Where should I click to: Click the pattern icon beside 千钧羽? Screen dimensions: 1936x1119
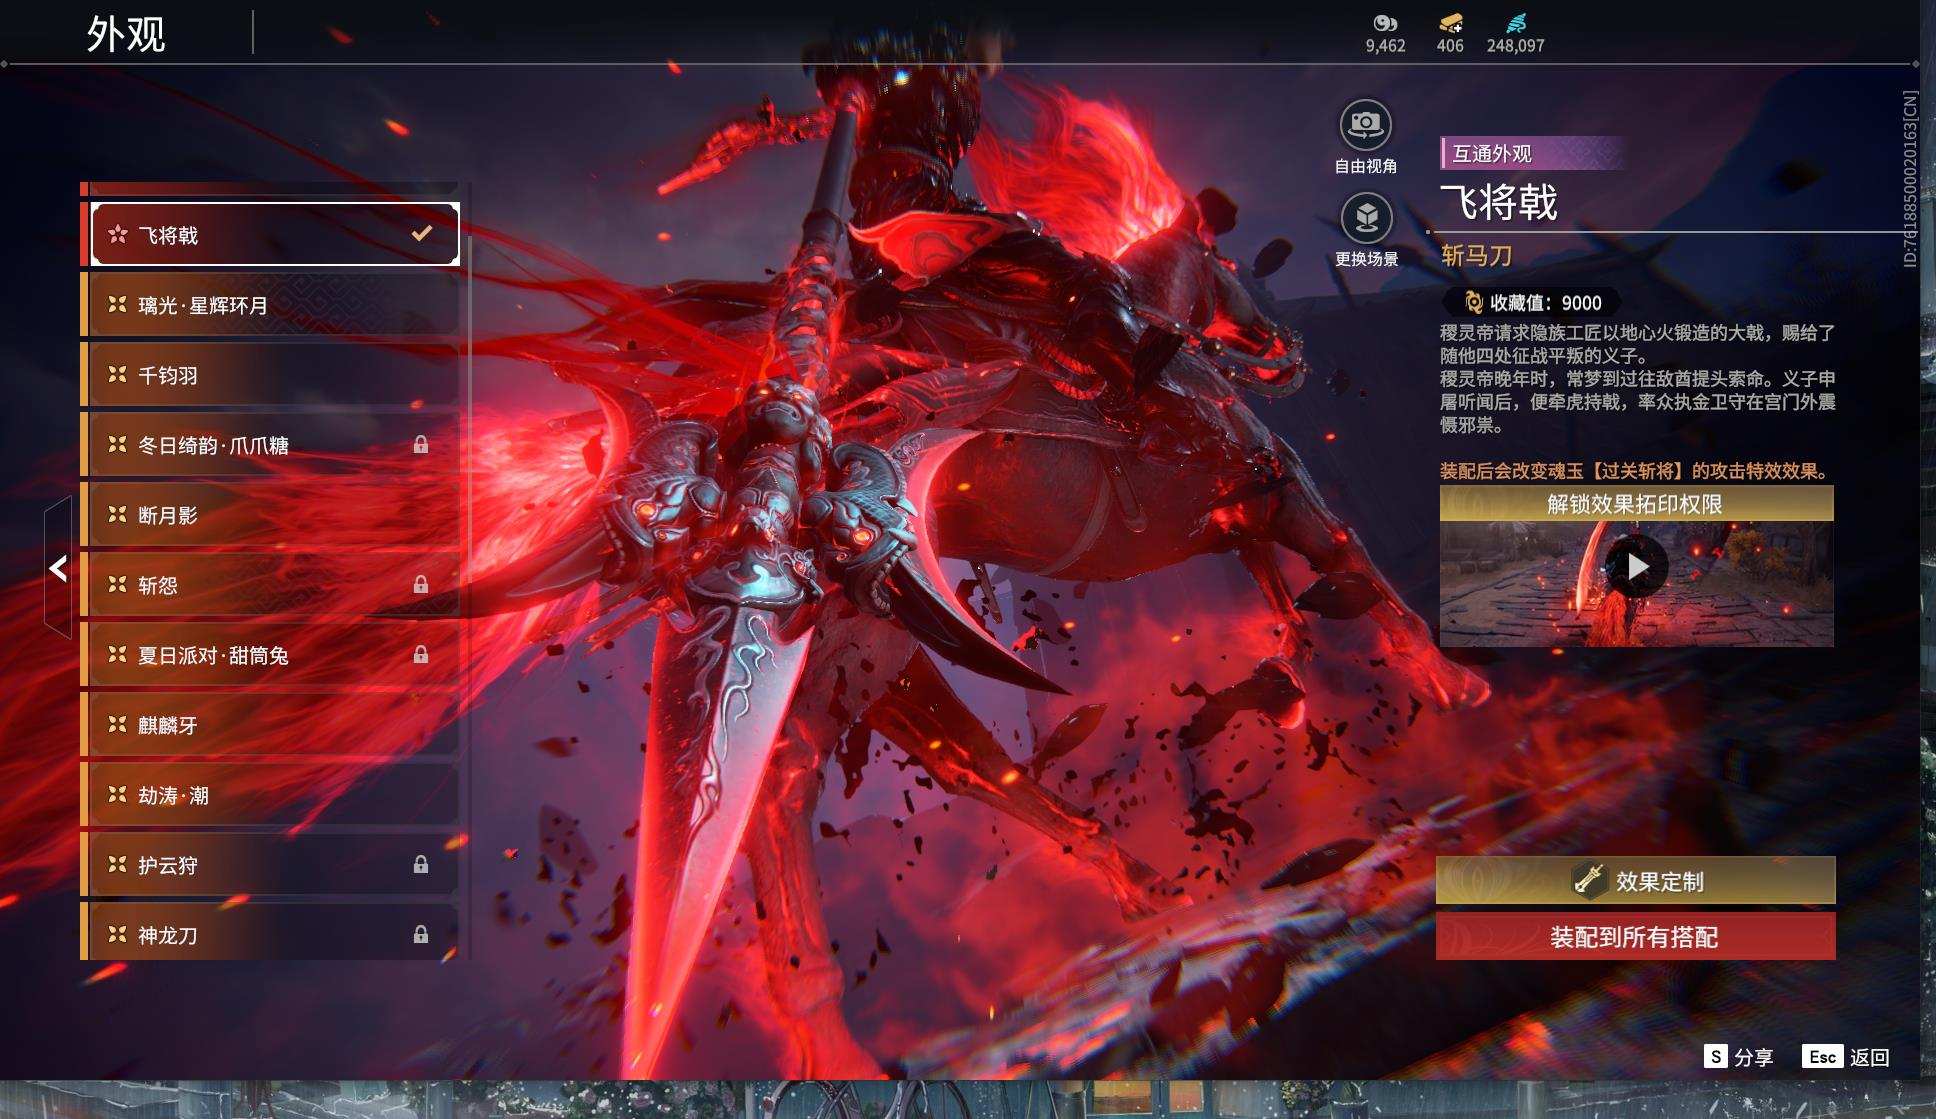[x=118, y=374]
